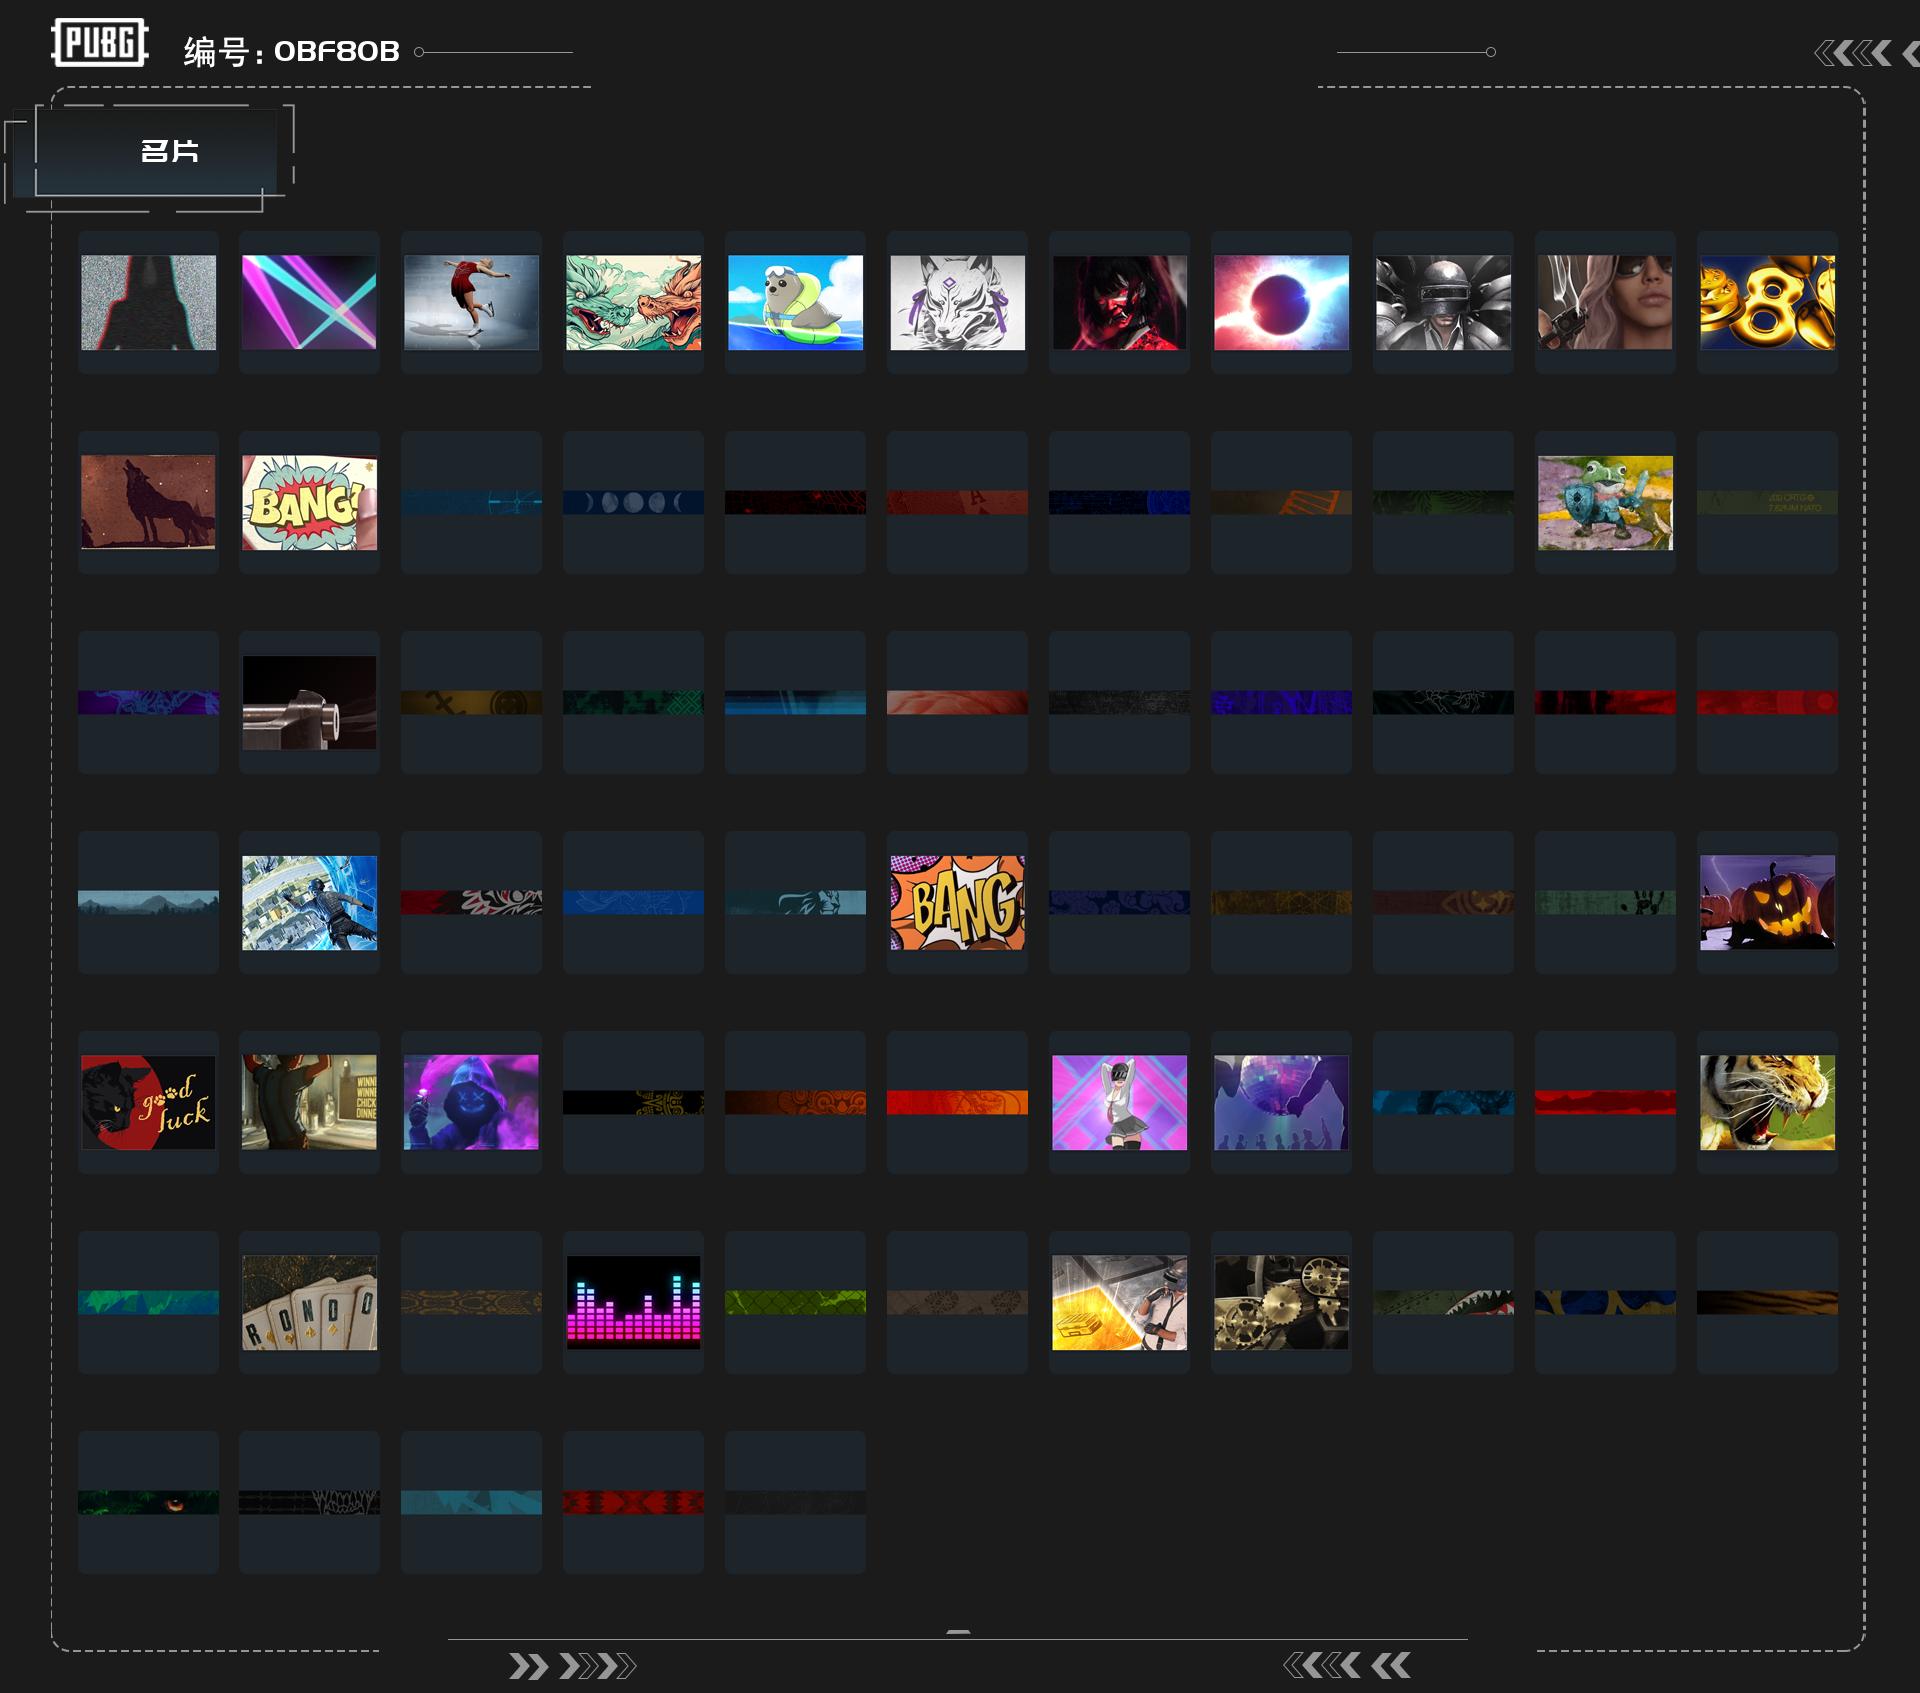This screenshot has height=1693, width=1920.
Task: Click the top-right left-chevrons arrow icon
Action: (1853, 53)
